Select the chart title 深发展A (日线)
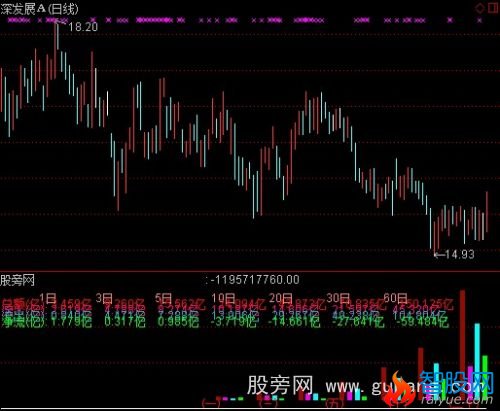 pos(39,9)
